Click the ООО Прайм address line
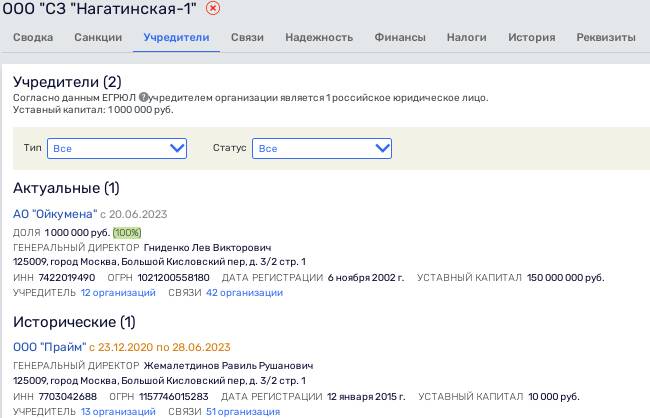 (159, 381)
